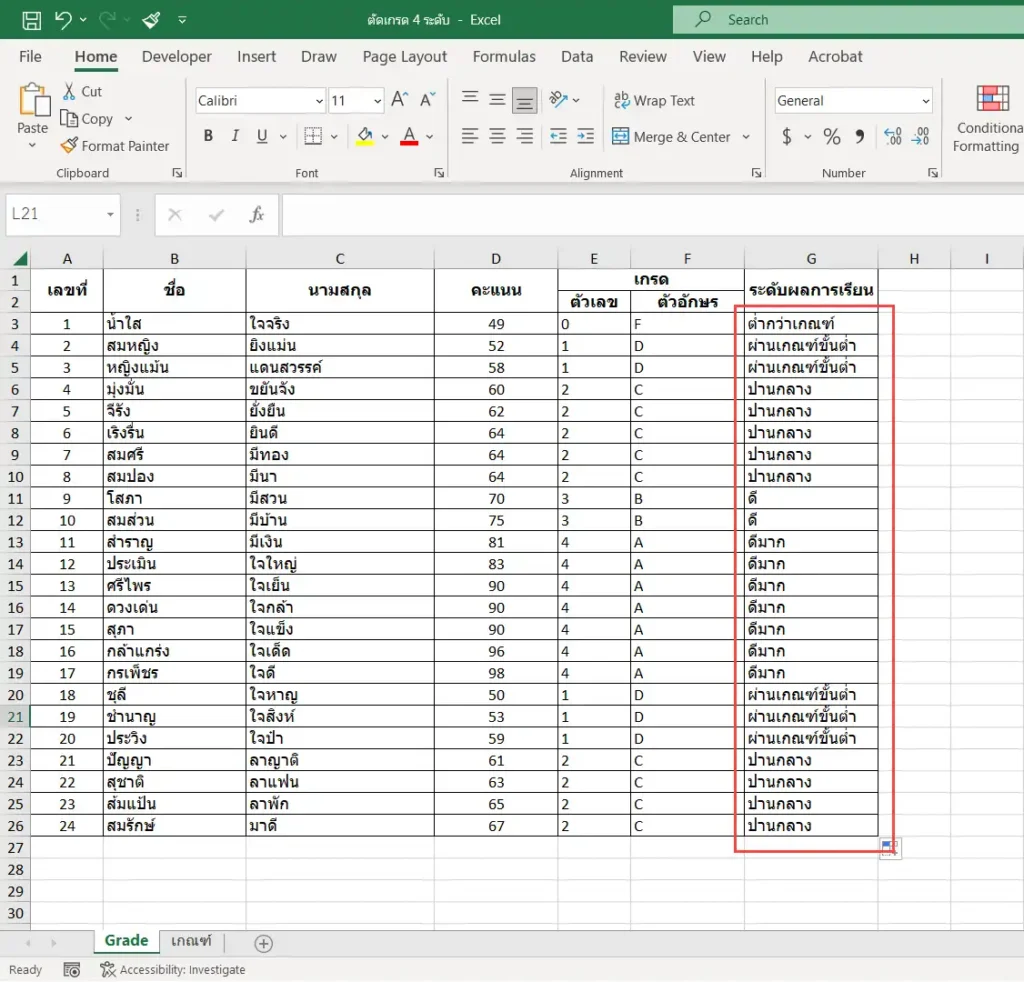Open Conditional Formatting
Image resolution: width=1024 pixels, height=982 pixels.
tap(988, 119)
